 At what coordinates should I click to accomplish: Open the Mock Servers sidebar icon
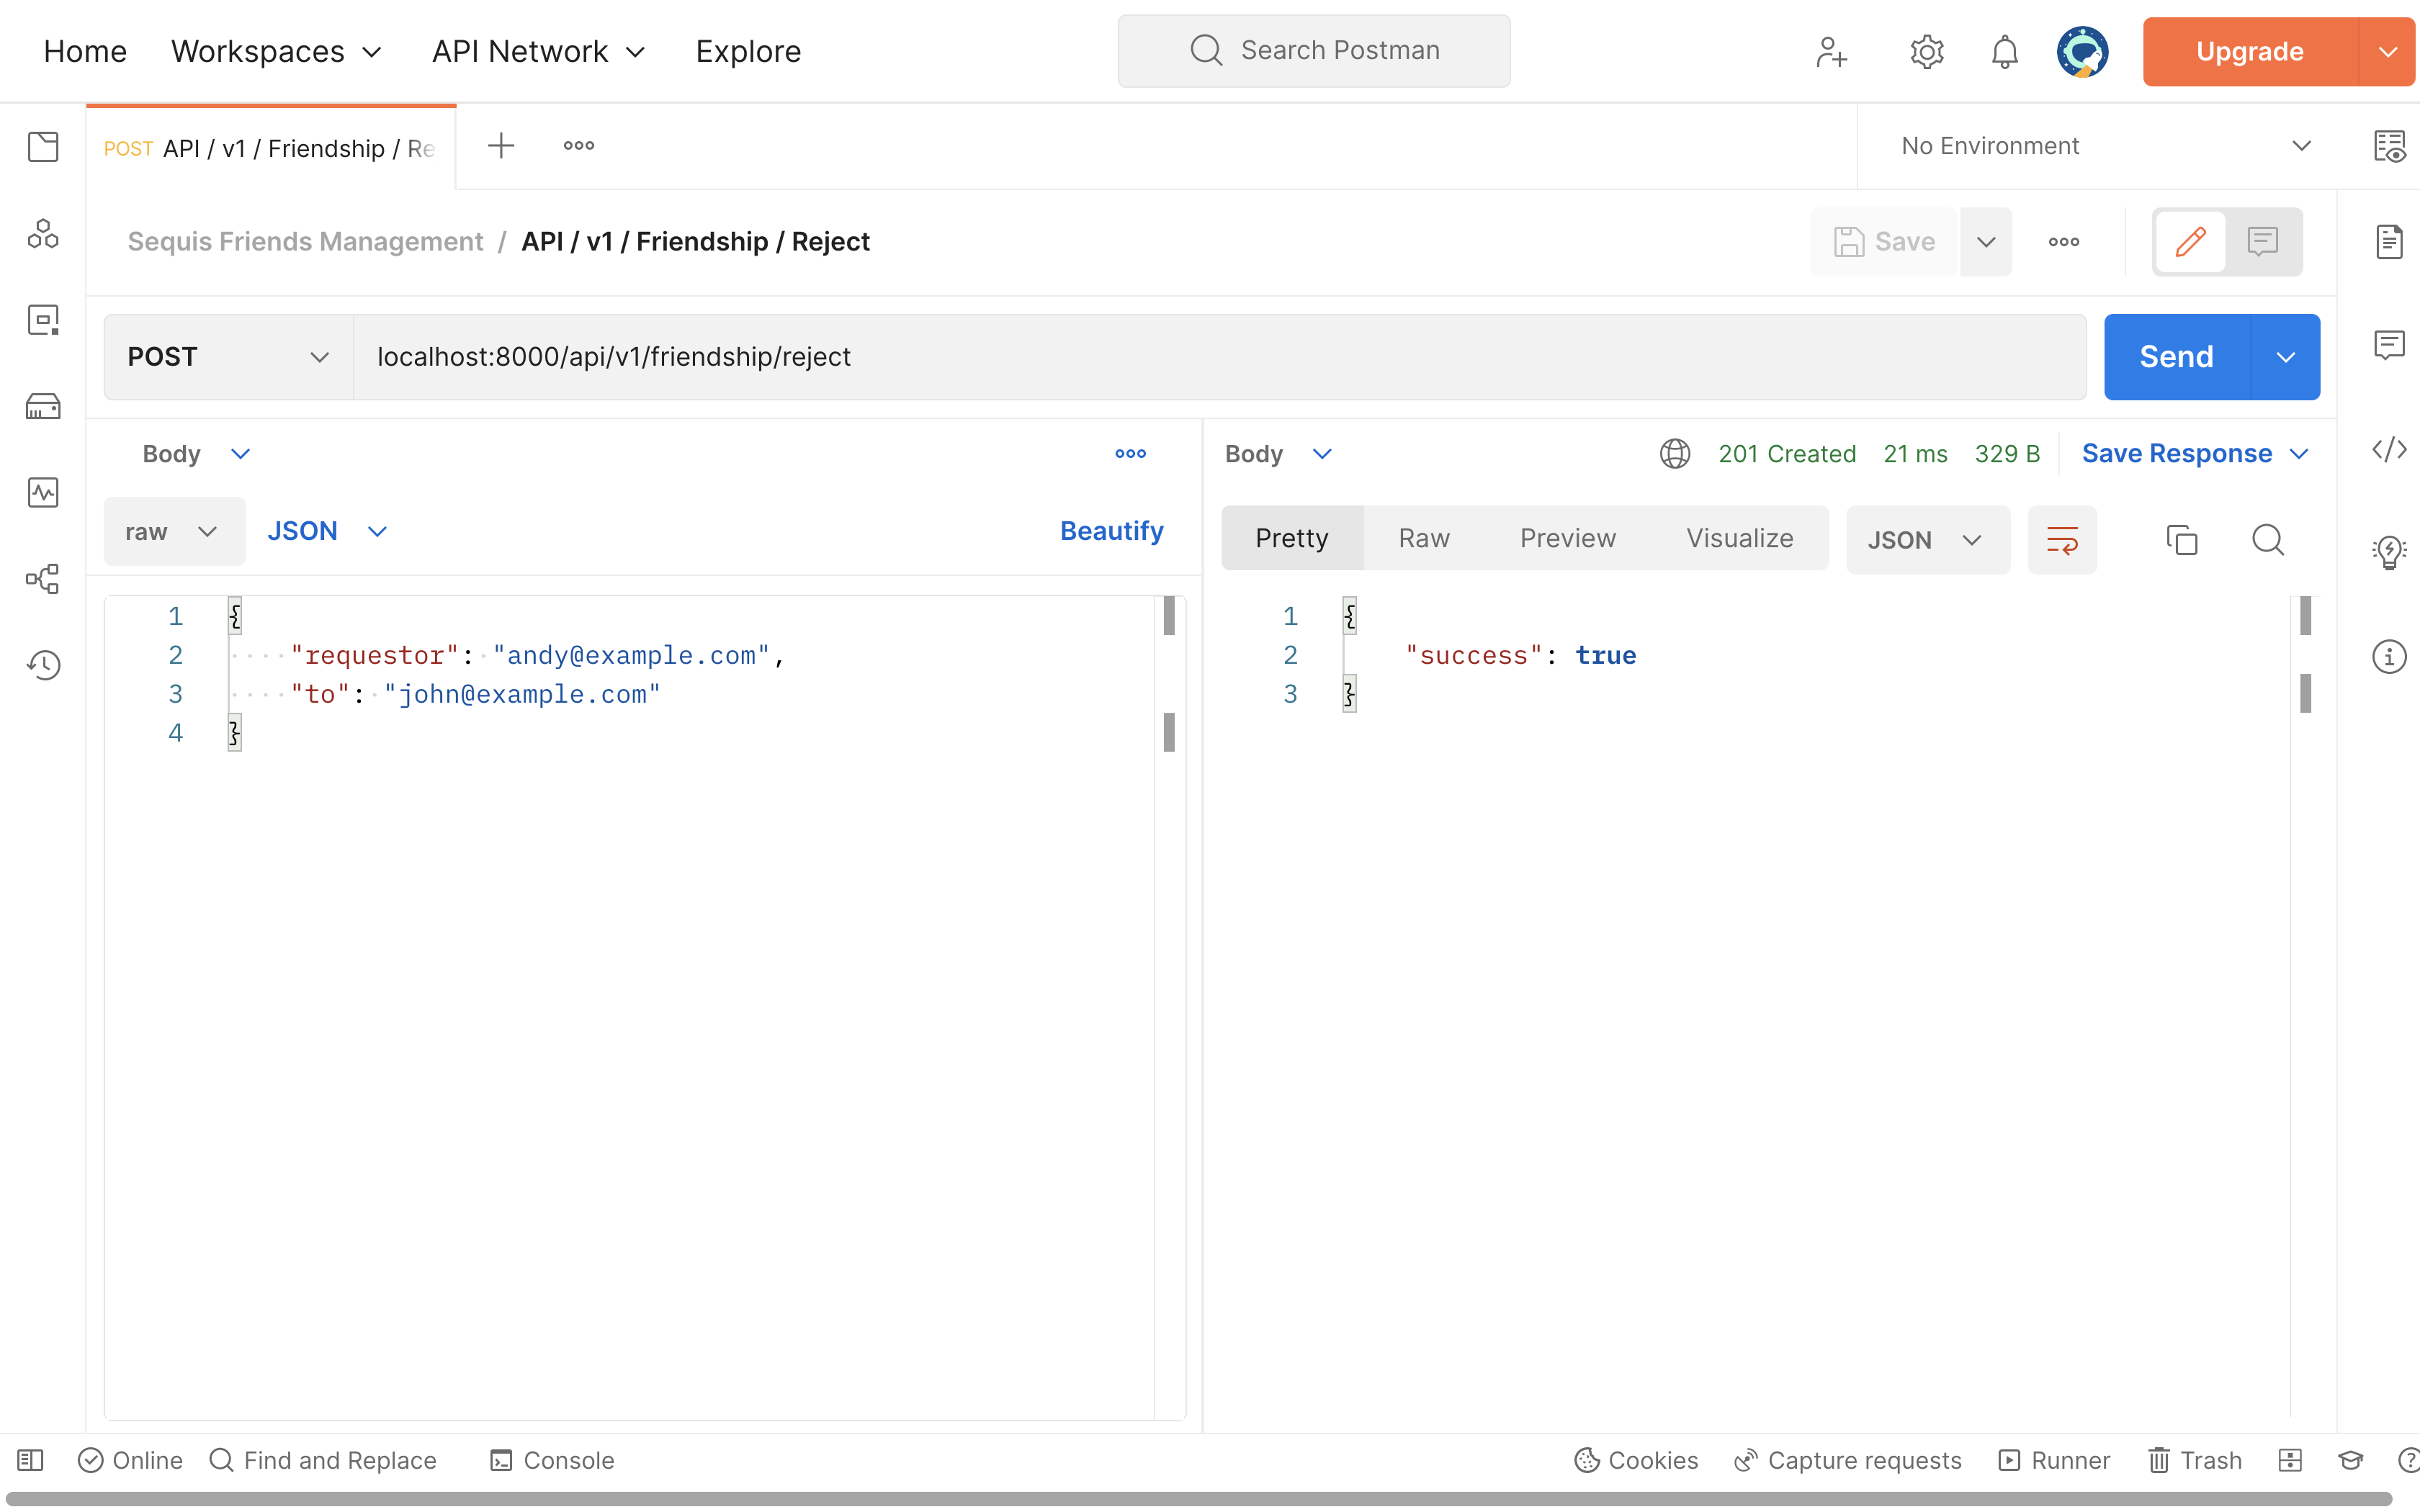click(x=43, y=406)
